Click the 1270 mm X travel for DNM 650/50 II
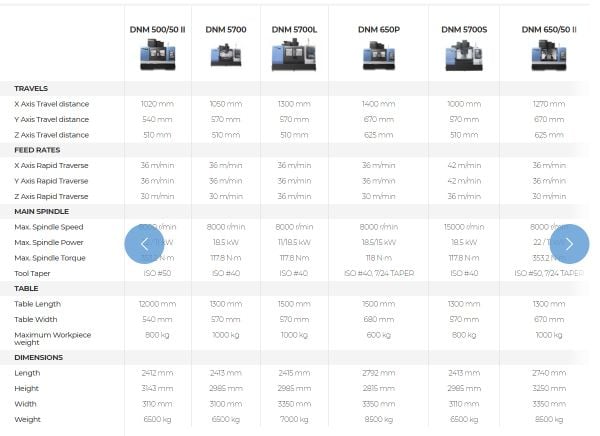This screenshot has width=600, height=436. pyautogui.click(x=549, y=104)
